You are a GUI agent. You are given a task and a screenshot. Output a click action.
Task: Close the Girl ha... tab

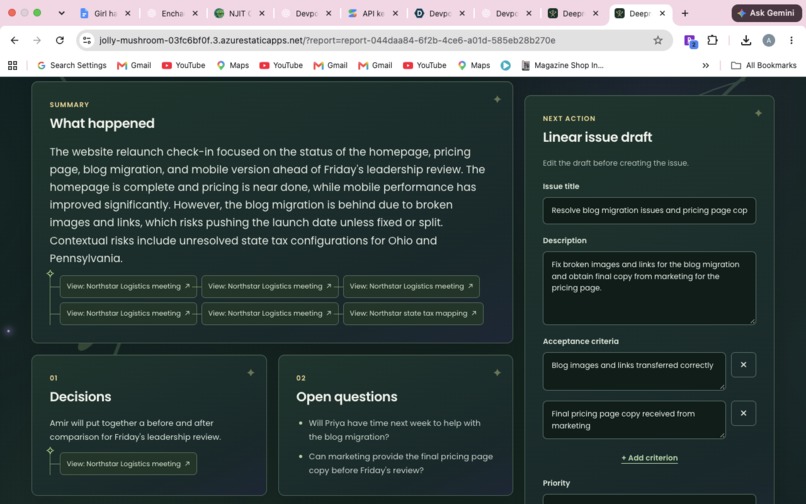coord(128,13)
